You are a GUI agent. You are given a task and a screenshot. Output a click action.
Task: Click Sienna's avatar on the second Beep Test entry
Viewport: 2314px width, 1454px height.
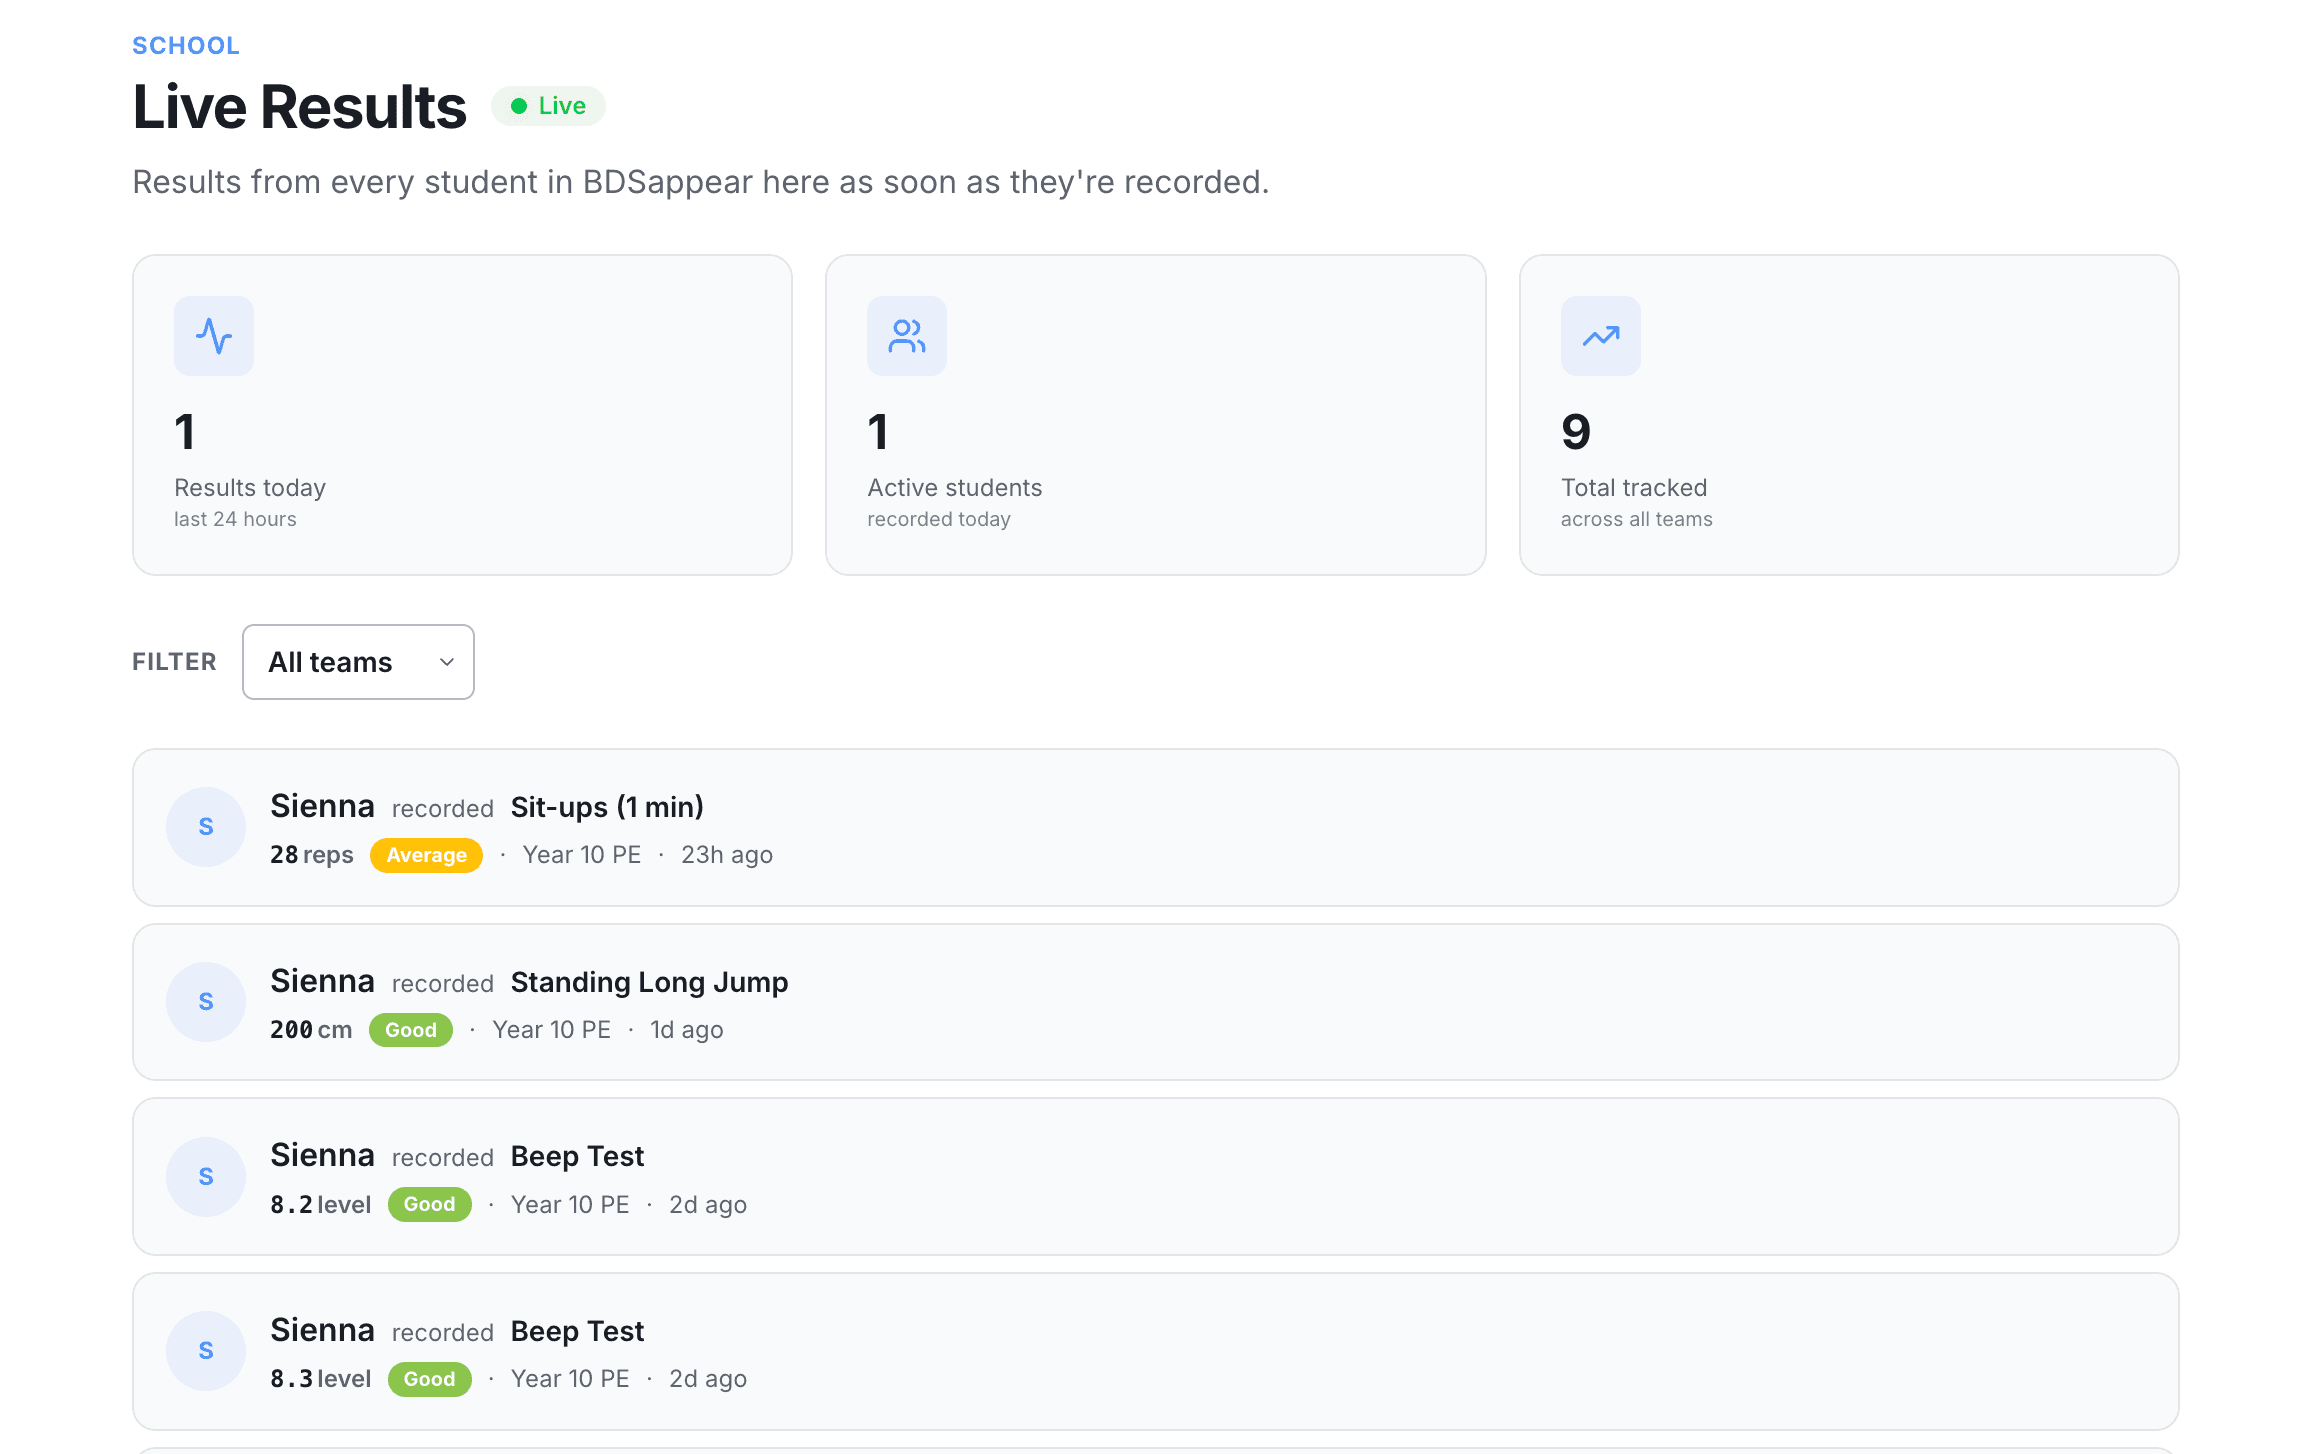coord(205,1350)
